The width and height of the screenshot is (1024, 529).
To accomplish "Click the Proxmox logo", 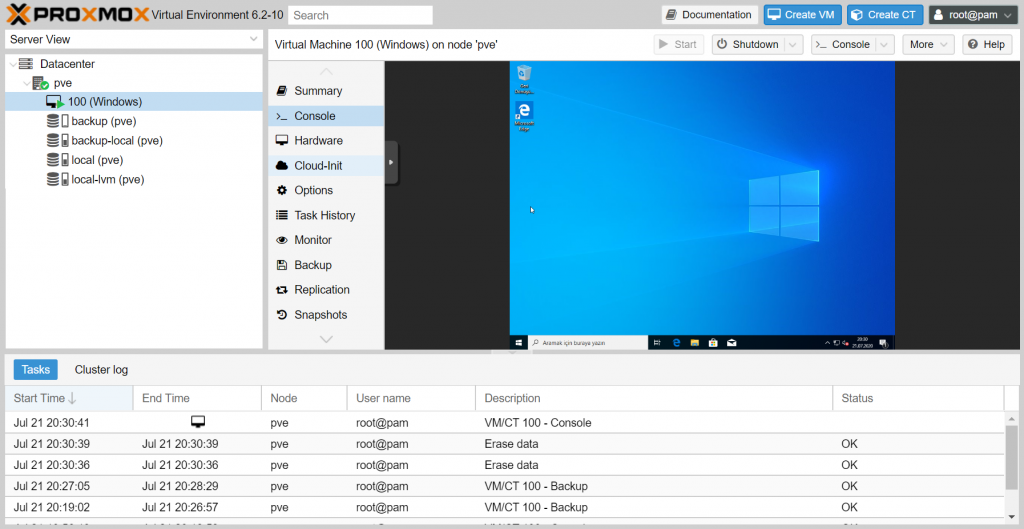I will pyautogui.click(x=76, y=14).
